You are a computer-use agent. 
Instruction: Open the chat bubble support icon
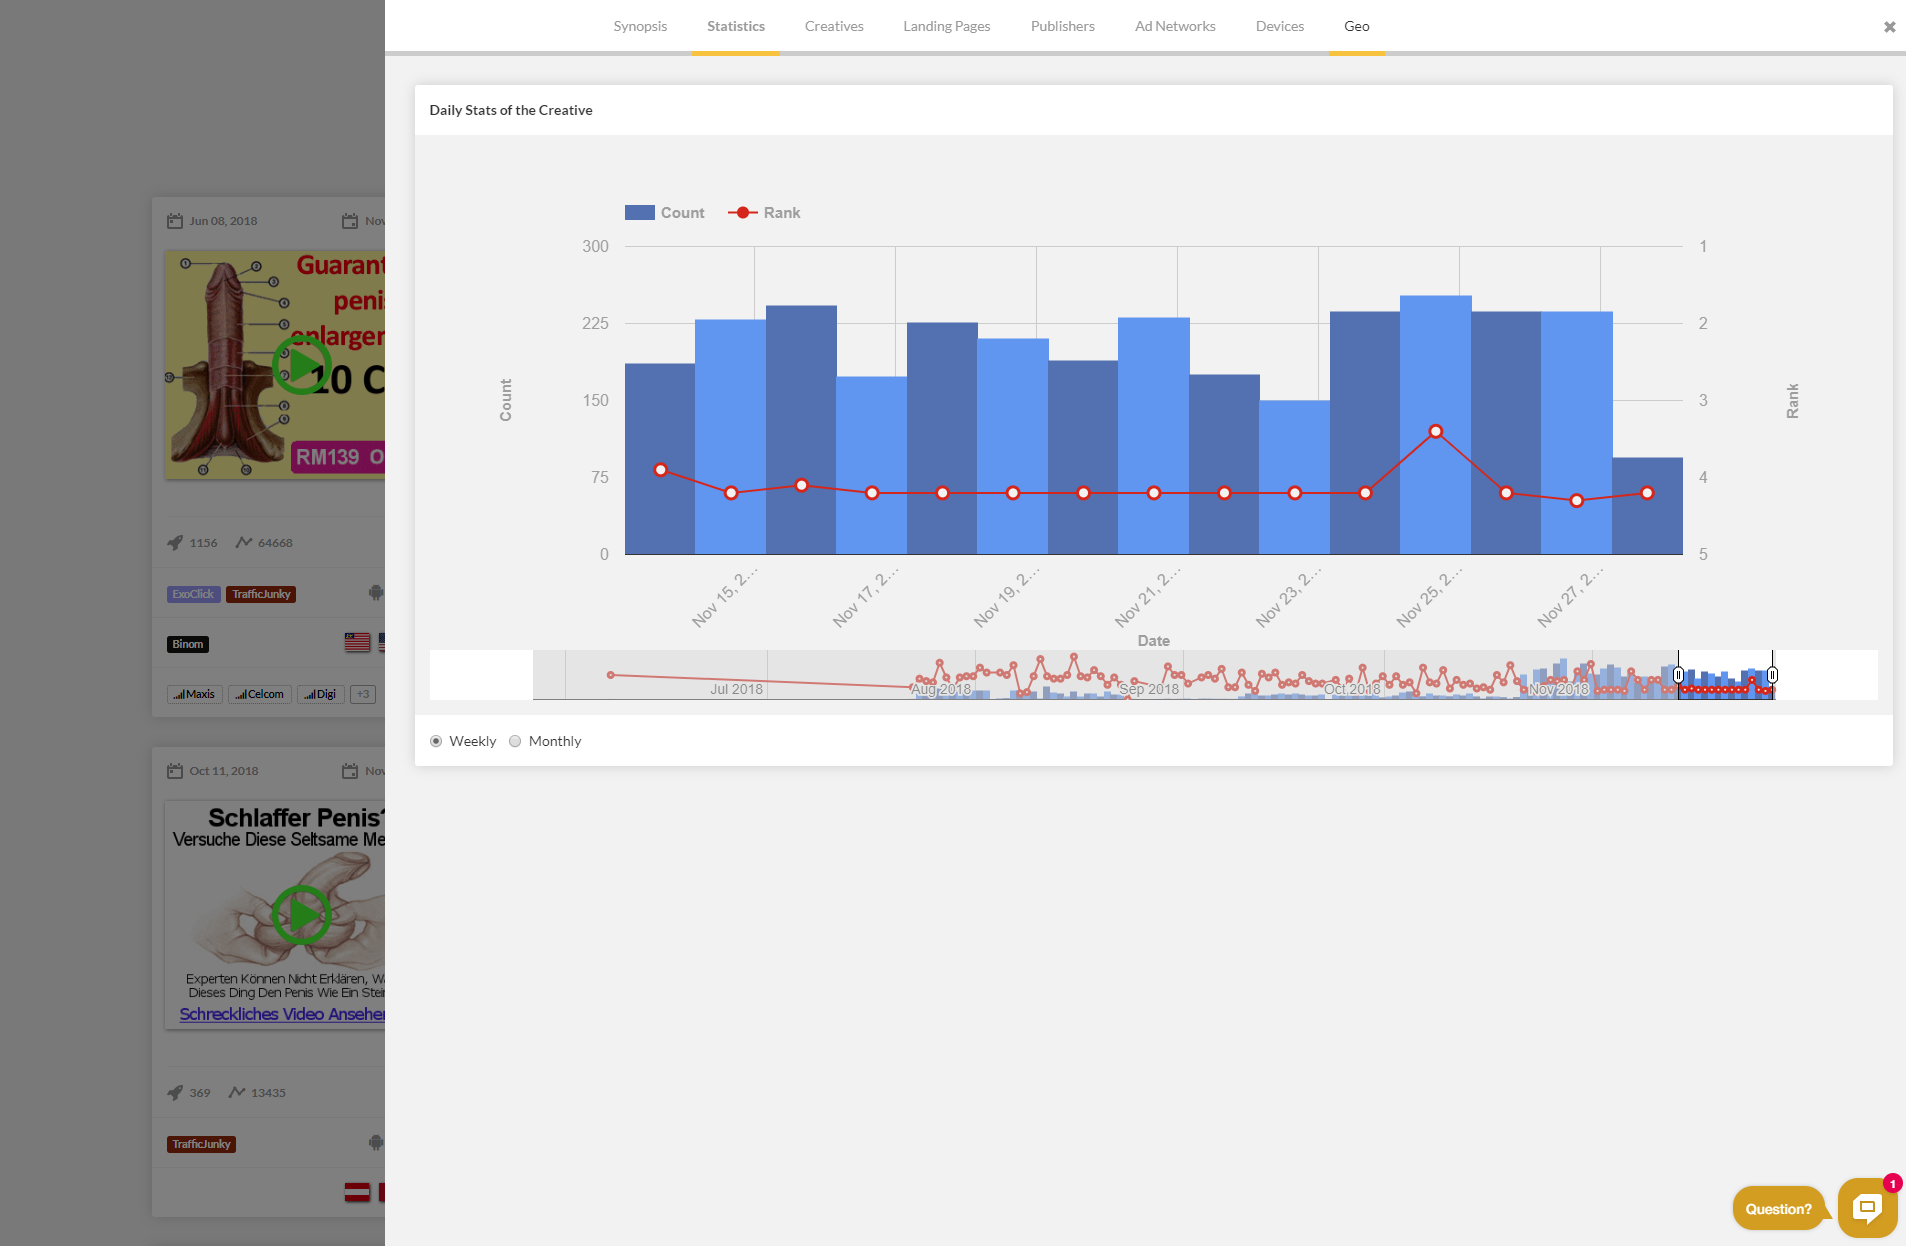point(1866,1208)
